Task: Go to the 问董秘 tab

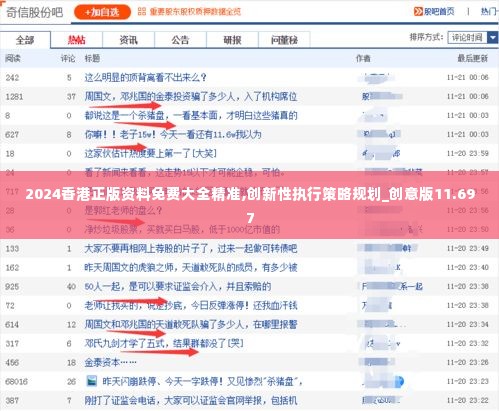Action: pos(284,40)
